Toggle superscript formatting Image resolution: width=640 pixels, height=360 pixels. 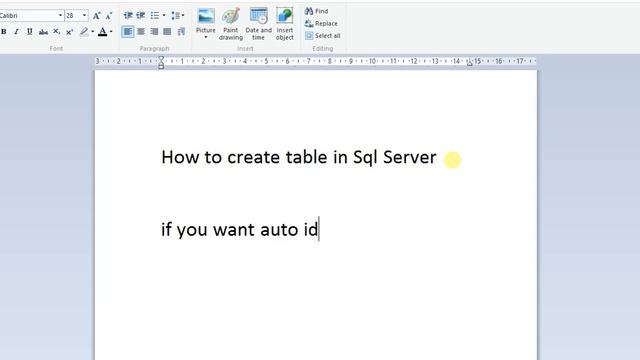pos(69,32)
